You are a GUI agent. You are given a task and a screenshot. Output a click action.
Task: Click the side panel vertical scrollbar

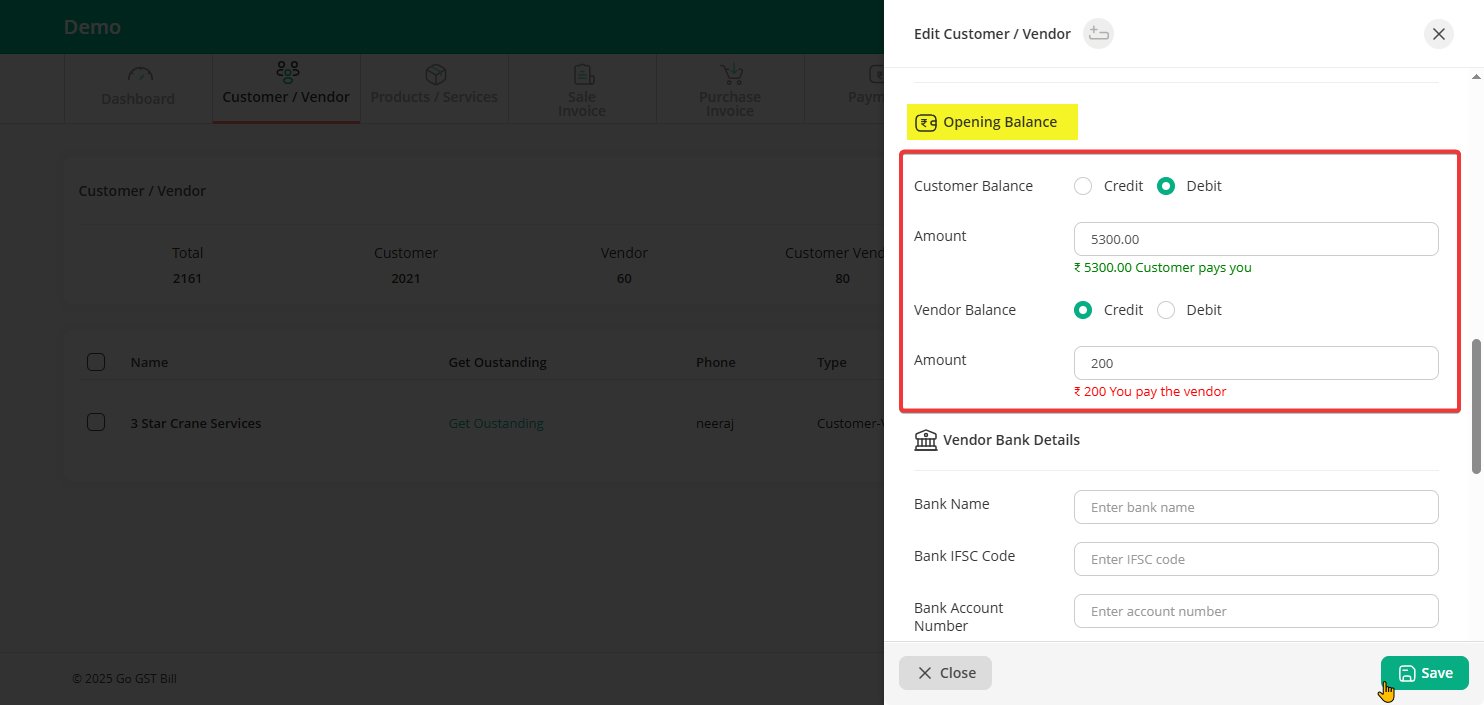(1476, 406)
